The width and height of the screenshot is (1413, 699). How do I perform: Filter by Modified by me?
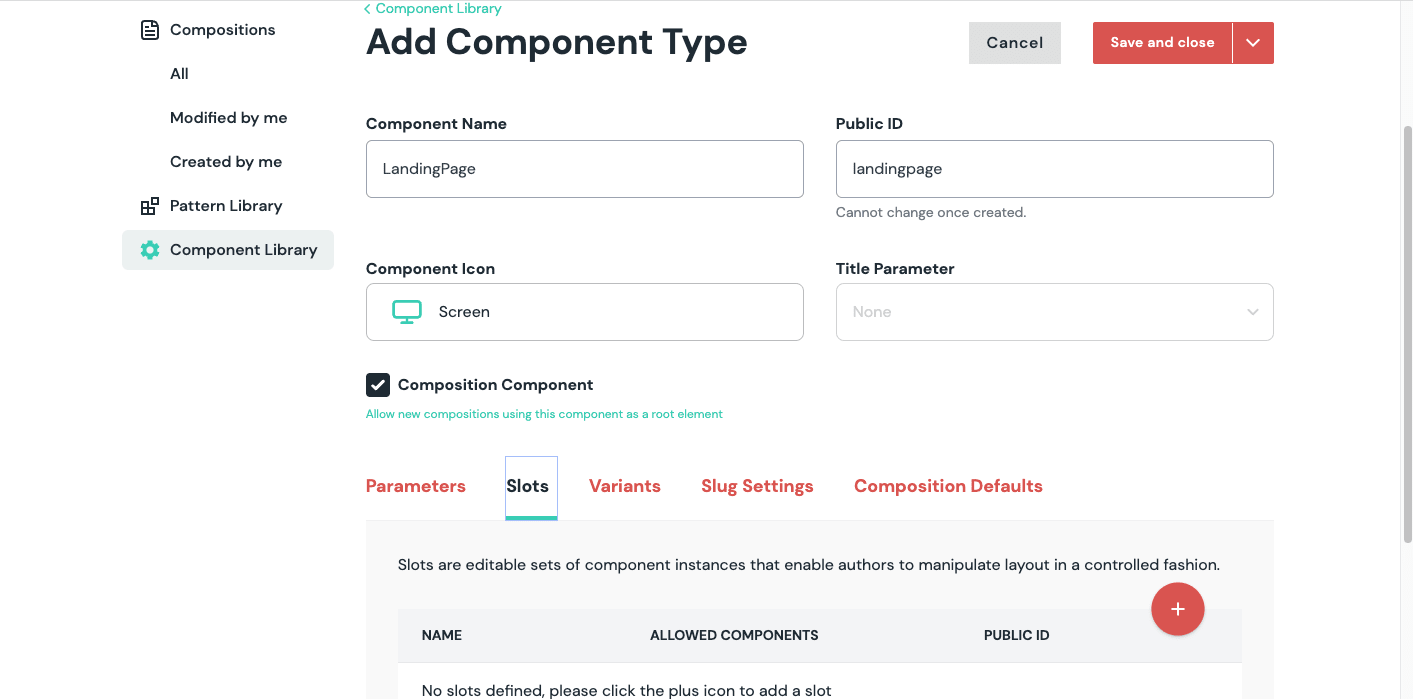coord(229,118)
